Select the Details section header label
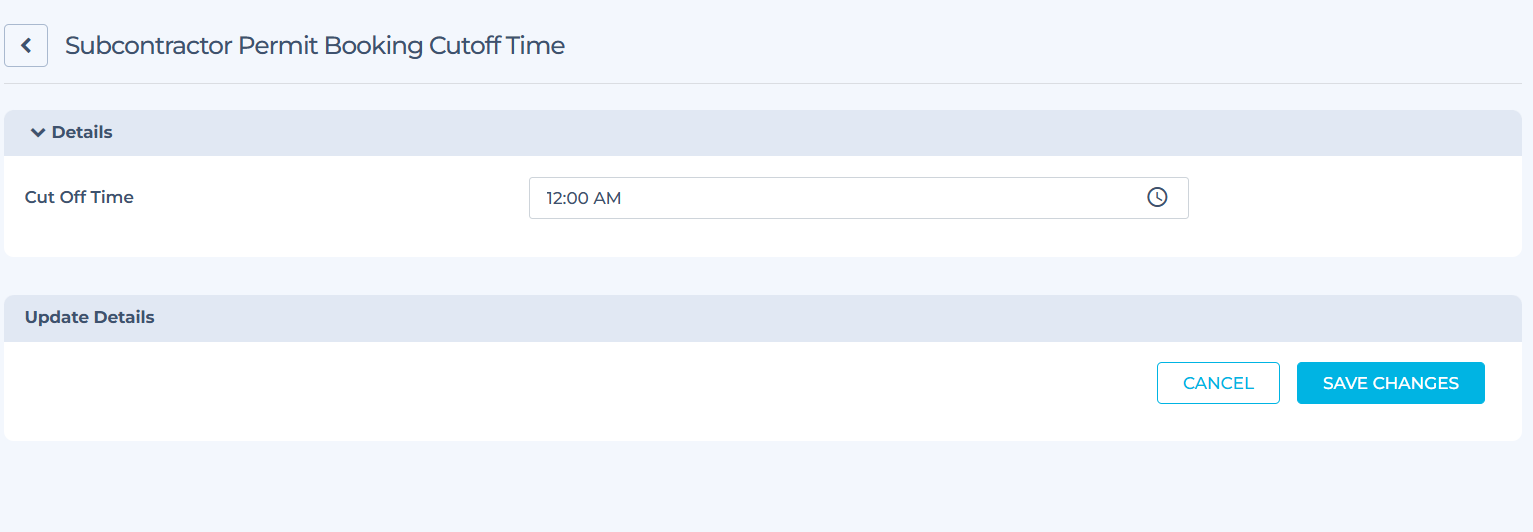 click(82, 132)
